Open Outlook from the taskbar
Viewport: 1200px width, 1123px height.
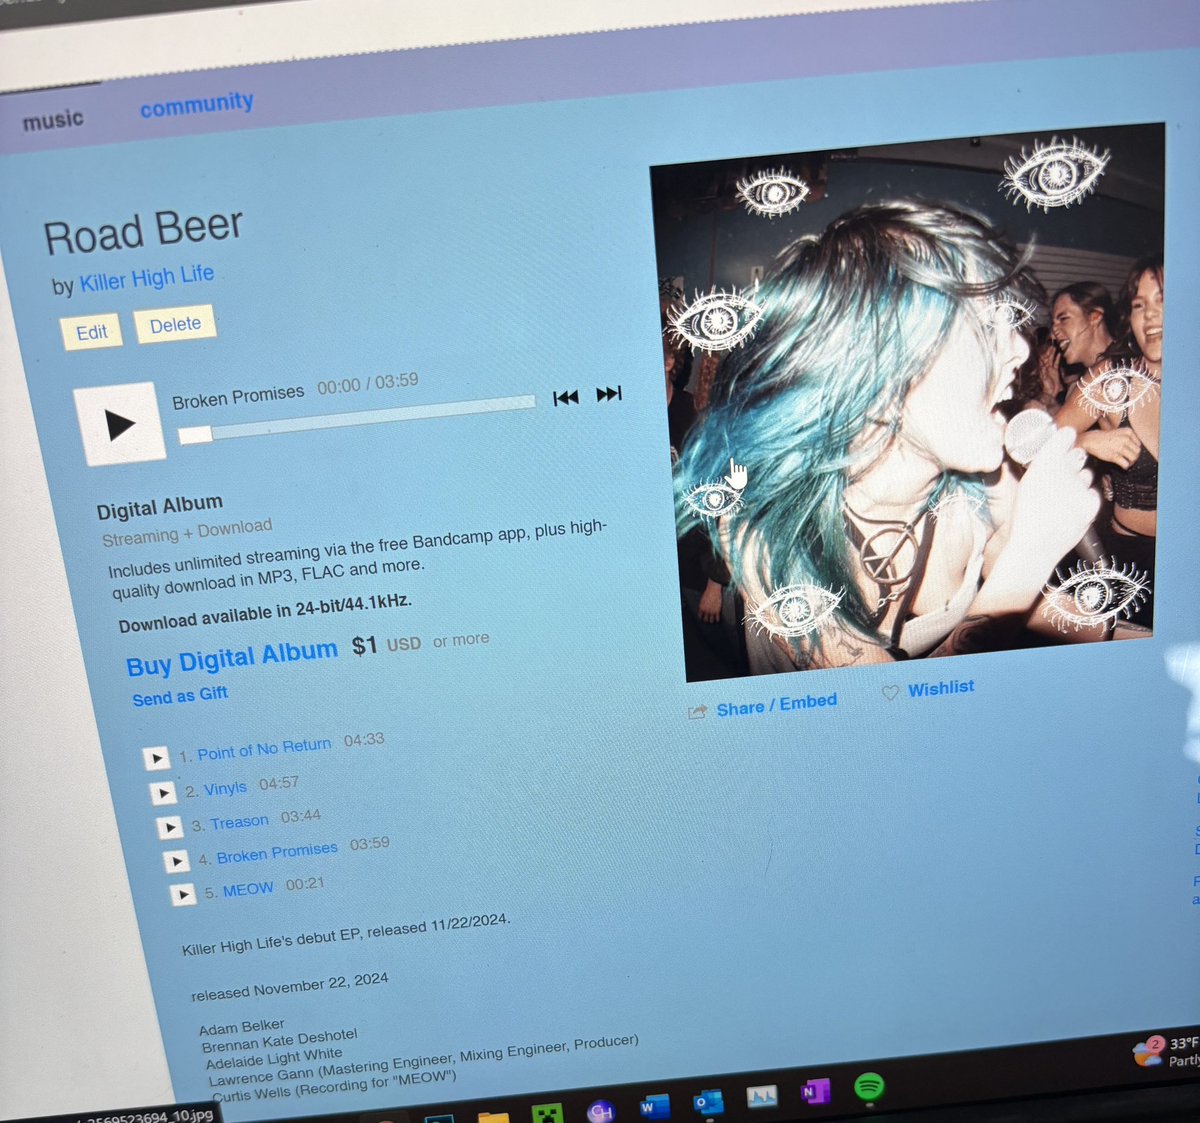pyautogui.click(x=708, y=1102)
